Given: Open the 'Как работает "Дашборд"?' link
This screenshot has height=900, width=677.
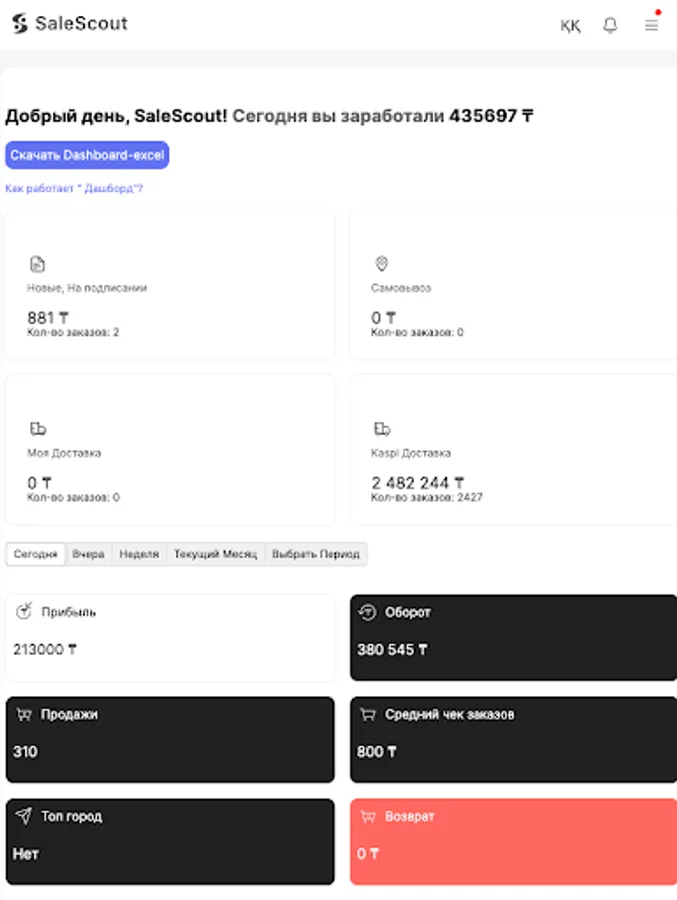Looking at the screenshot, I should pos(75,187).
